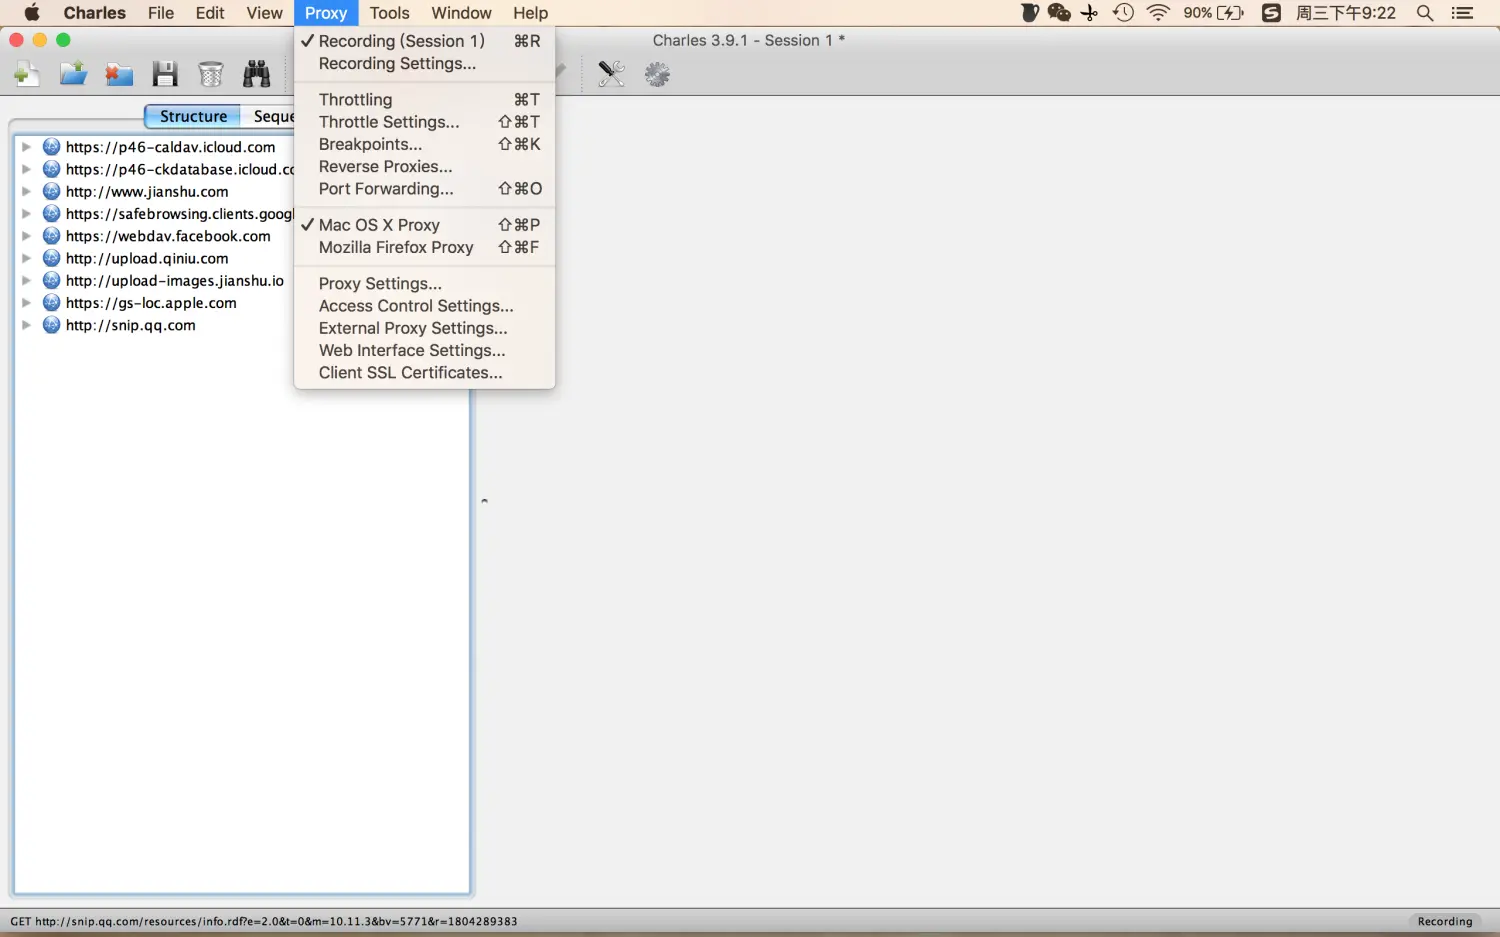Toggle Mac OS X Proxy option

pyautogui.click(x=425, y=225)
